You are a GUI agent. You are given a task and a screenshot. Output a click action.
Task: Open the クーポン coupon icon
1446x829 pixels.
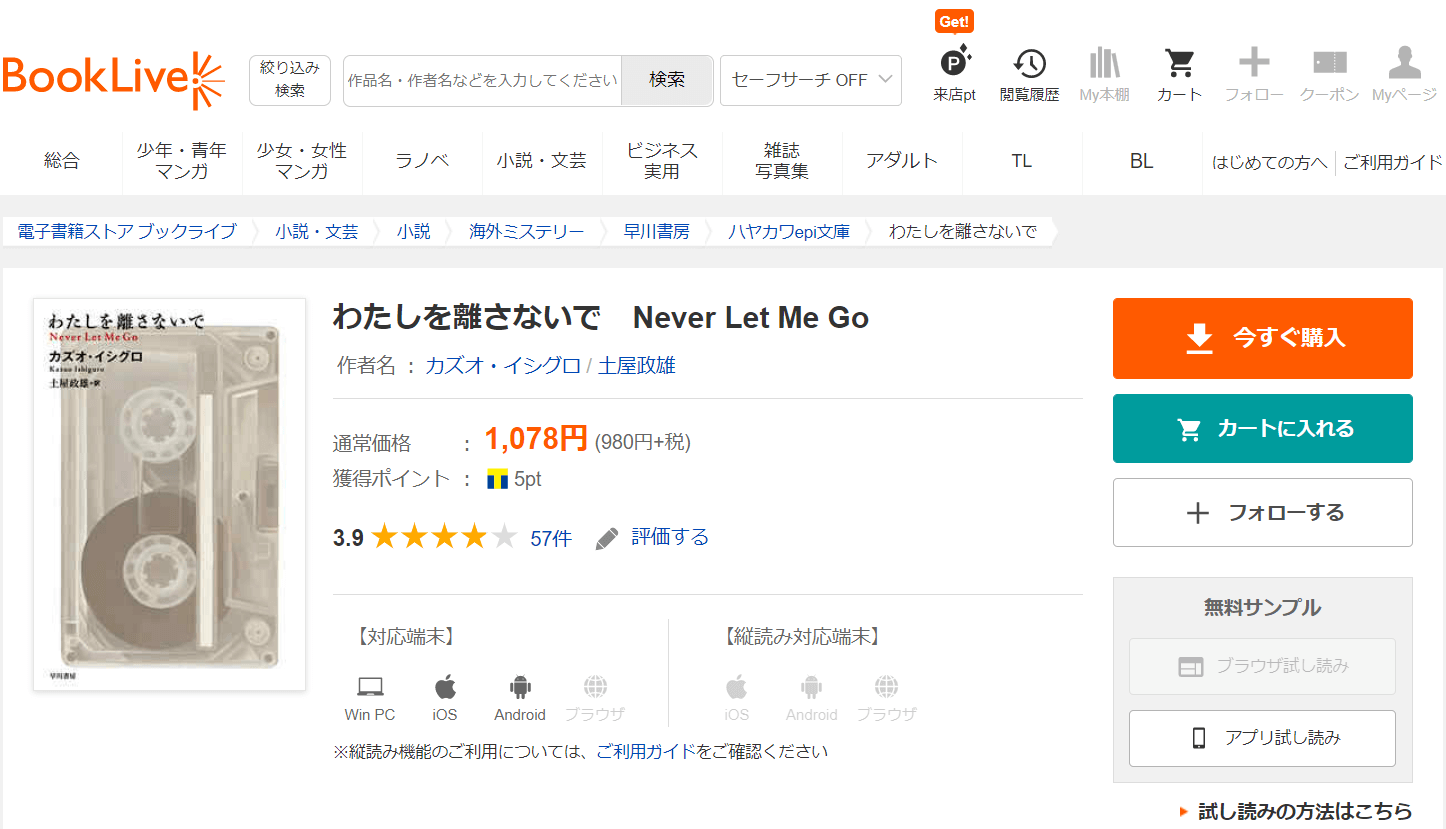coord(1329,64)
